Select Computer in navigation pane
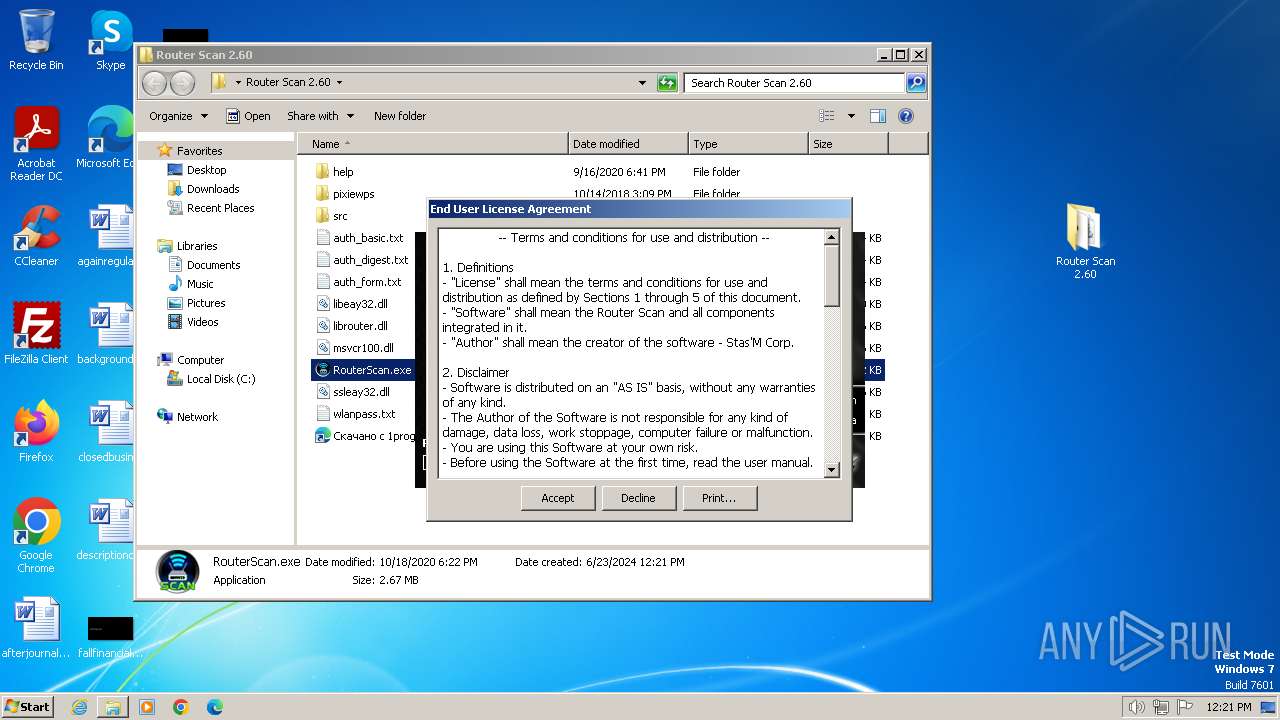Screen dimensions: 1280x720 point(200,360)
